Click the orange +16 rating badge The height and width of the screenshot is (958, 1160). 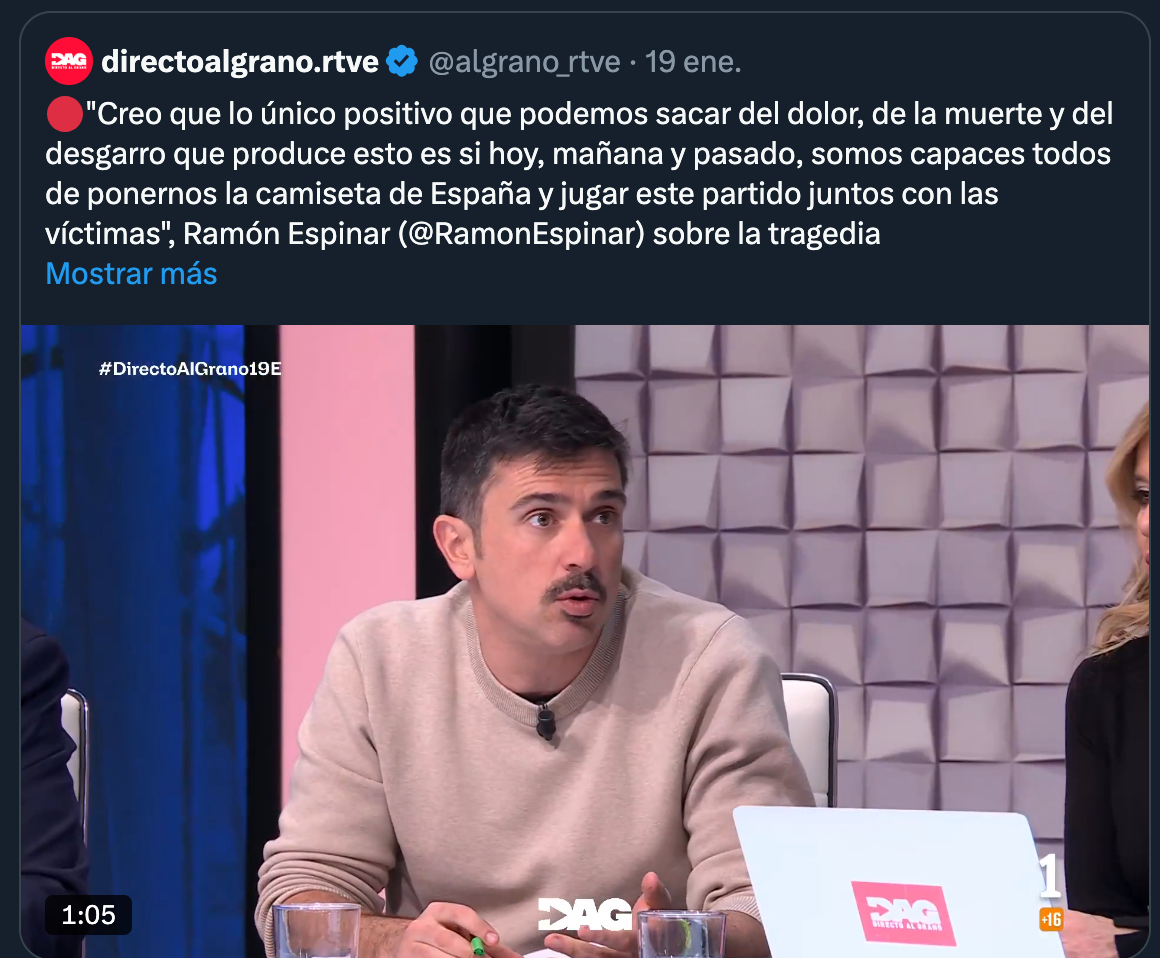click(x=1051, y=920)
